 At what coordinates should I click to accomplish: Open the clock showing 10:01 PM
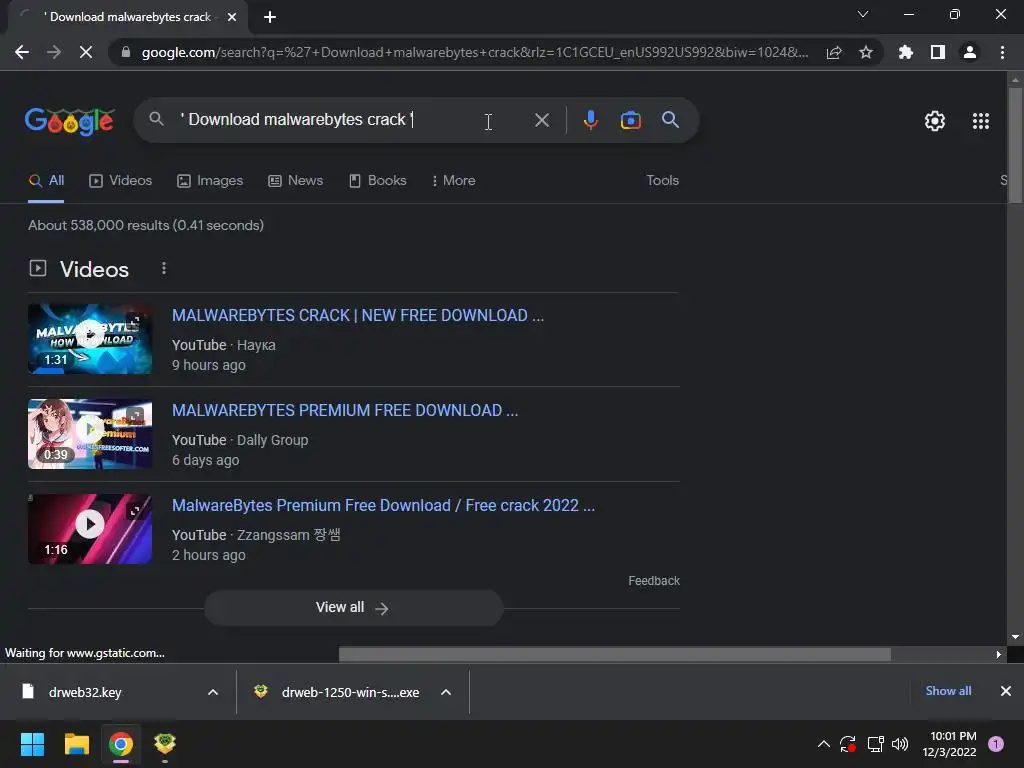pos(949,744)
